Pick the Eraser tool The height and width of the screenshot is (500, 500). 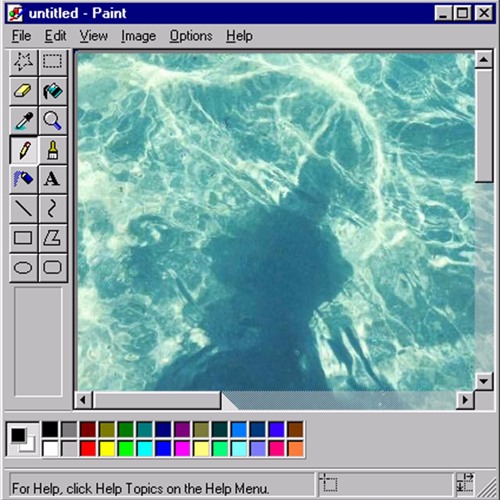23,91
